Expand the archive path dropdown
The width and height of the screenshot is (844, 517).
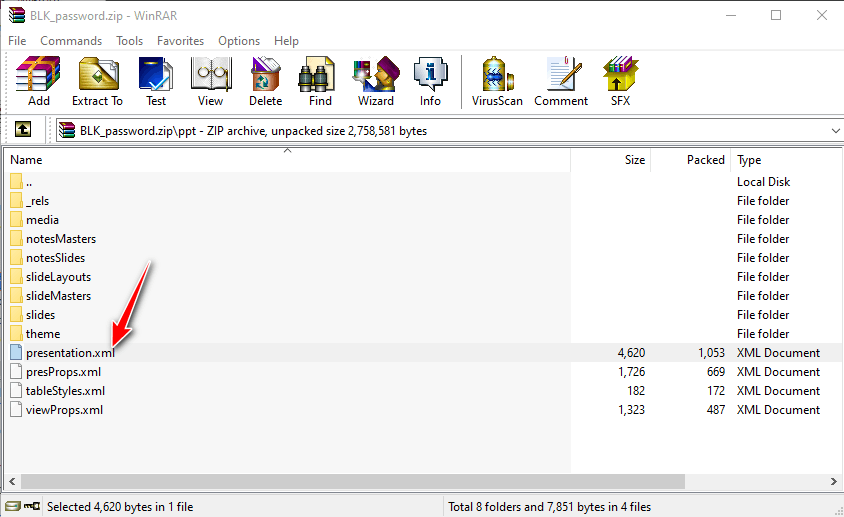coord(835,130)
